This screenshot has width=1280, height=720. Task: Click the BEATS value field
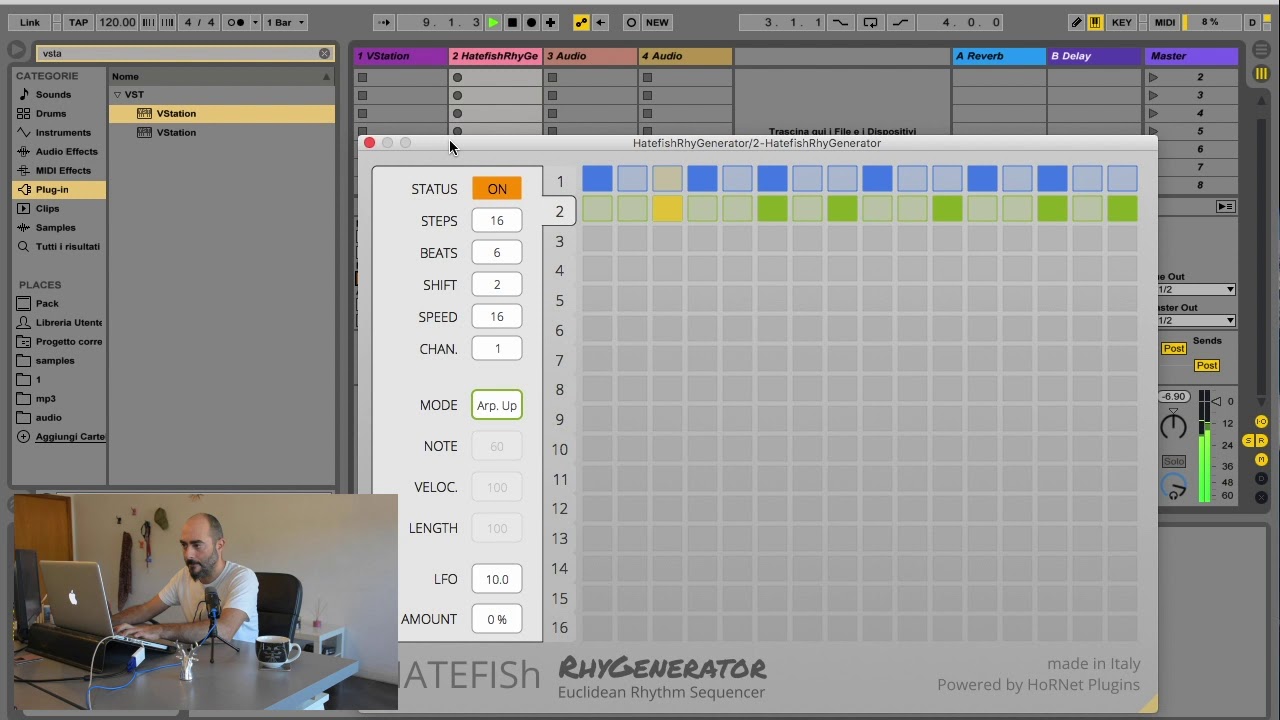497,253
